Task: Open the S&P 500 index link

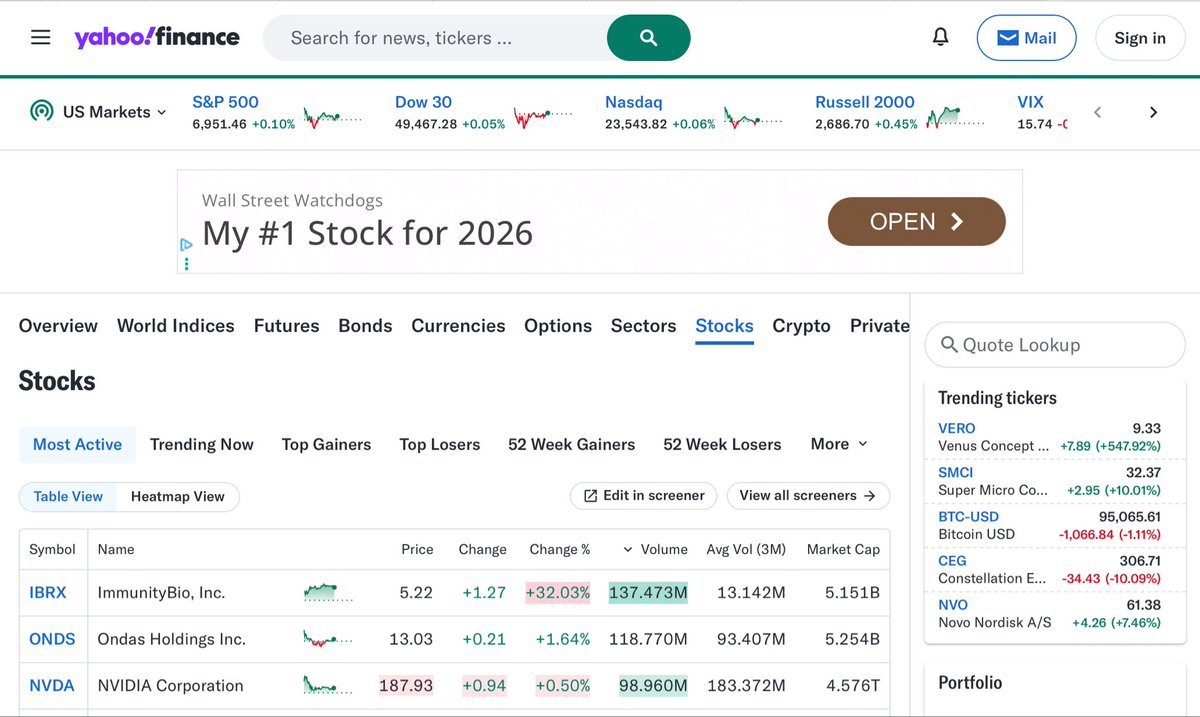Action: 225,102
